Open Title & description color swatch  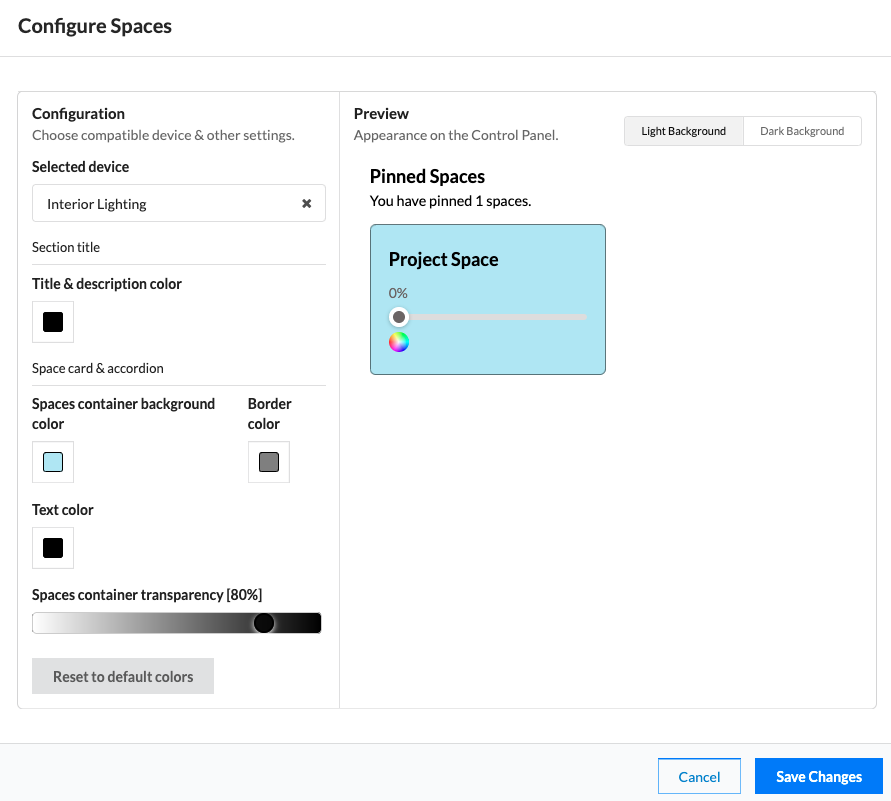click(53, 322)
